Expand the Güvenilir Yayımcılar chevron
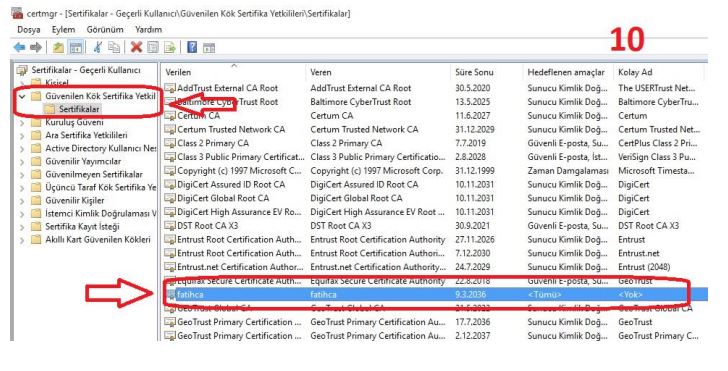Image resolution: width=728 pixels, height=371 pixels. 22,162
